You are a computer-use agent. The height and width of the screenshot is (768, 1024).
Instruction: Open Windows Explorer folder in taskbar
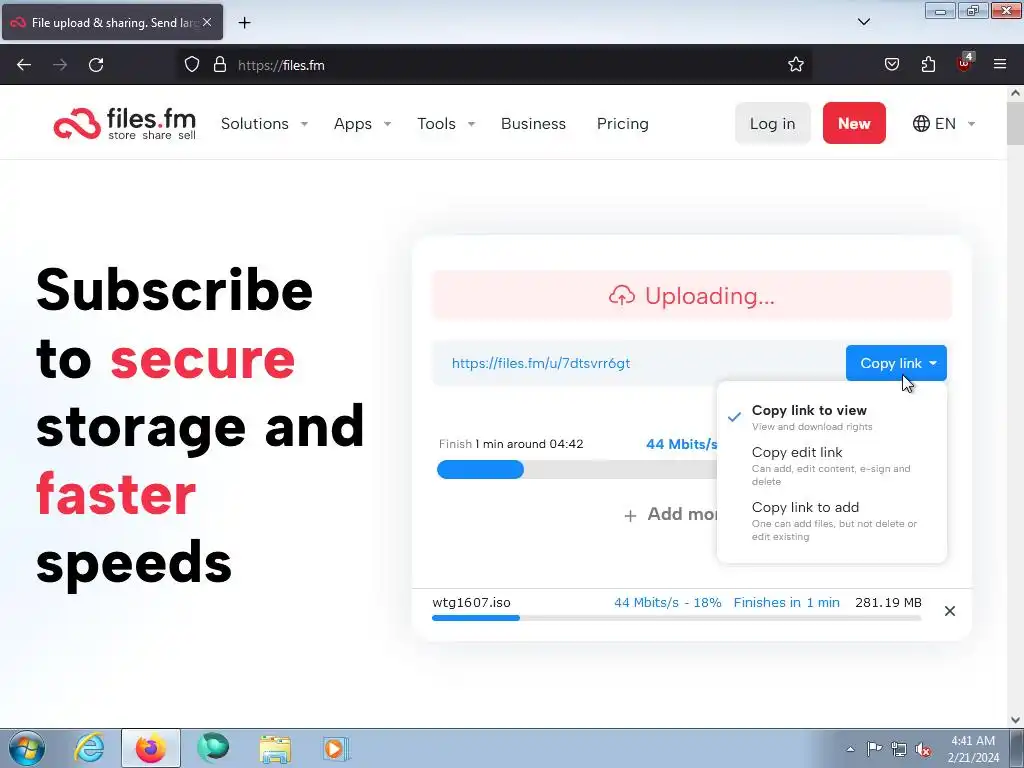tap(275, 748)
